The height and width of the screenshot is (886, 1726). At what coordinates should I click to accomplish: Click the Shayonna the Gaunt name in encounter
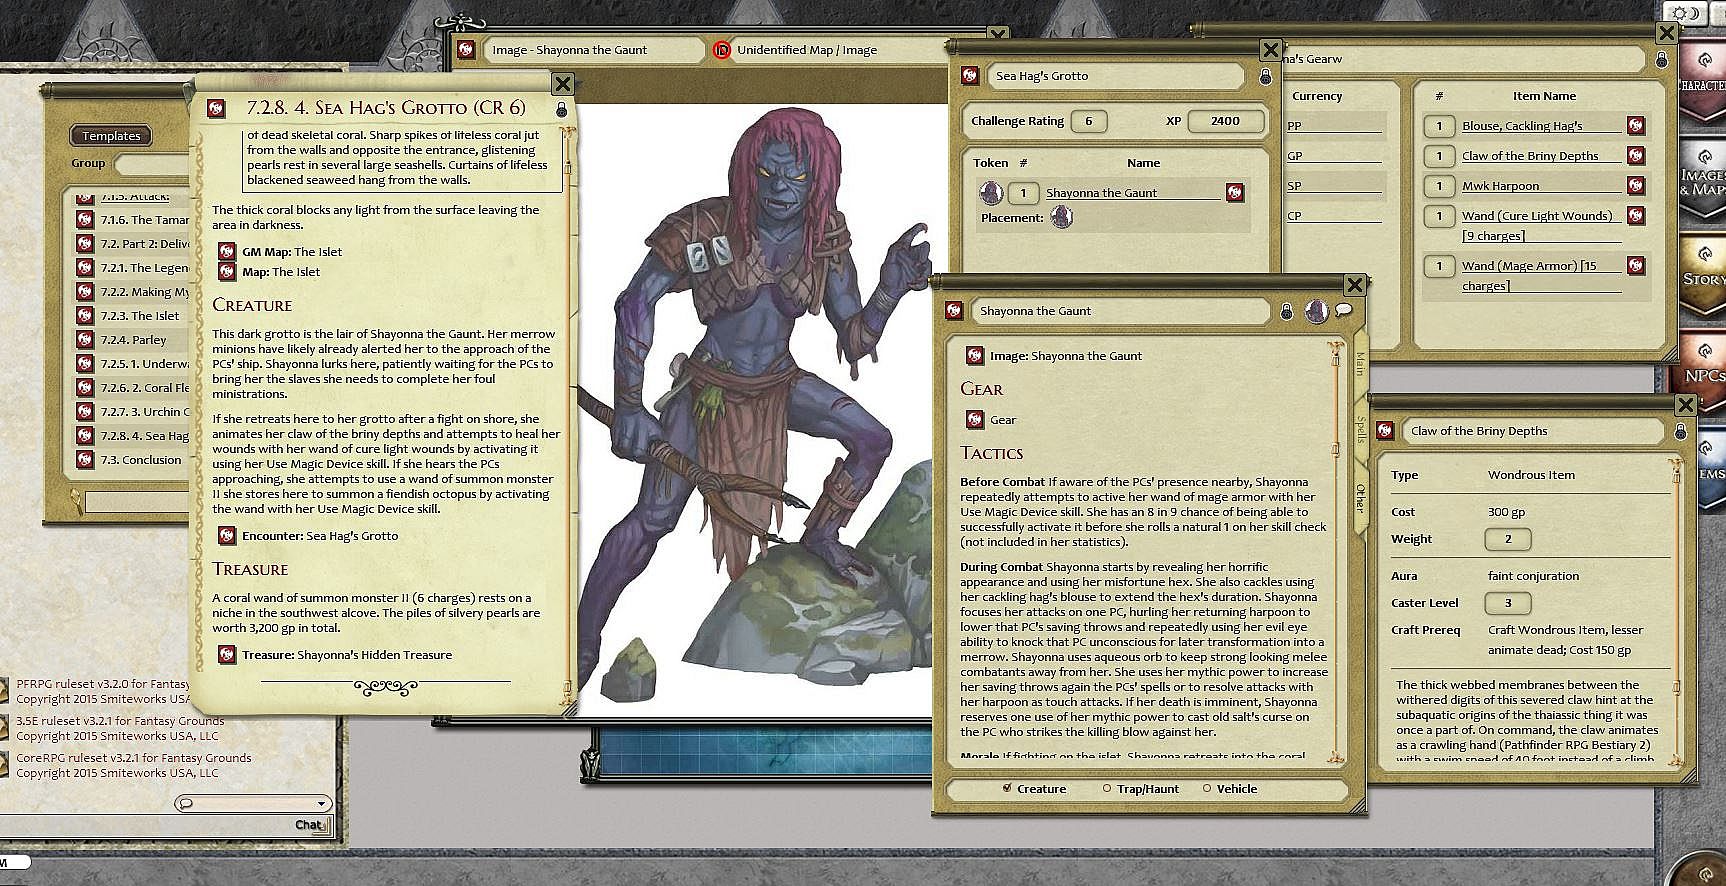[1101, 193]
